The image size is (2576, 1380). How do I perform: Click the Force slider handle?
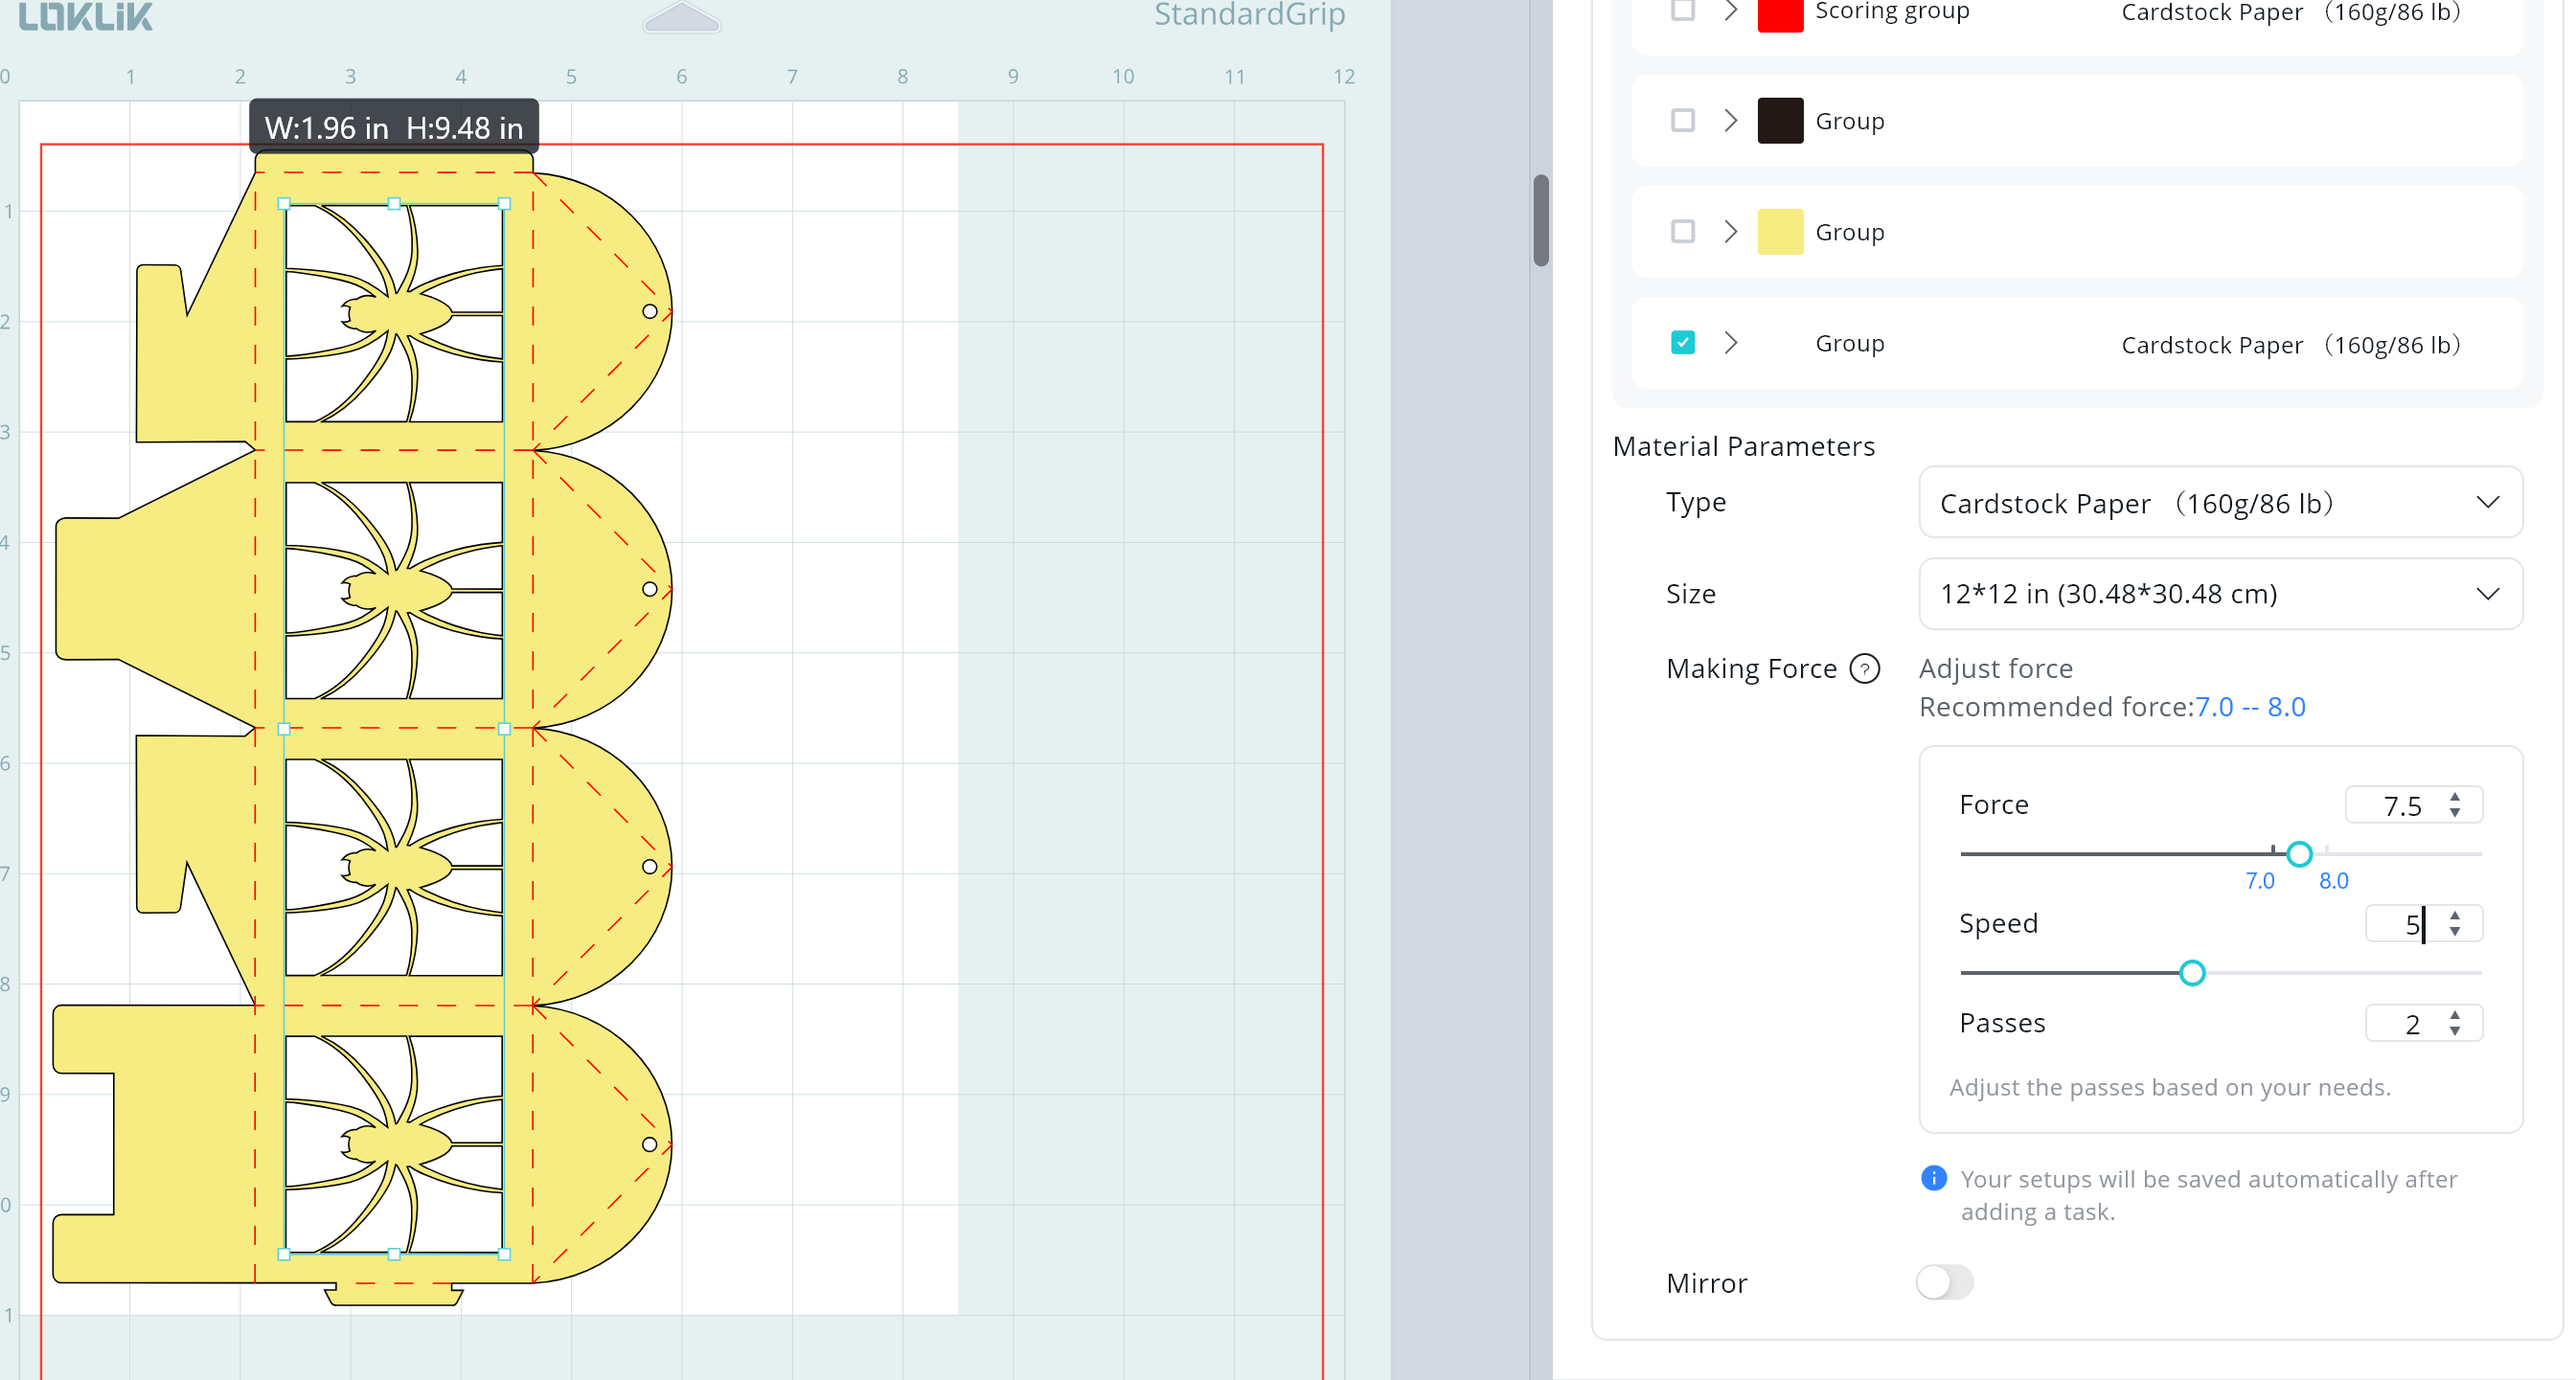point(2299,854)
